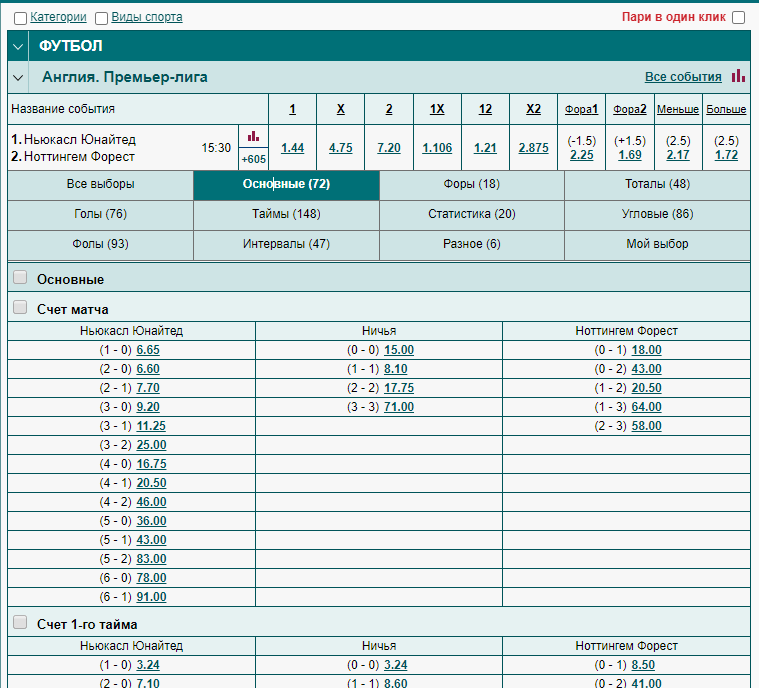Pick handicap (-1.5) odds 2.25
This screenshot has width=759, height=688.
581,155
